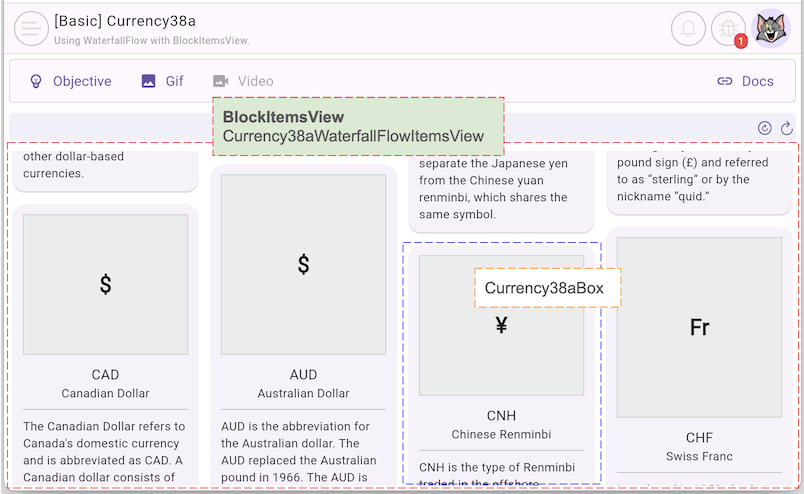Click the Swiss Franc label
The height and width of the screenshot is (494, 804).
click(699, 456)
